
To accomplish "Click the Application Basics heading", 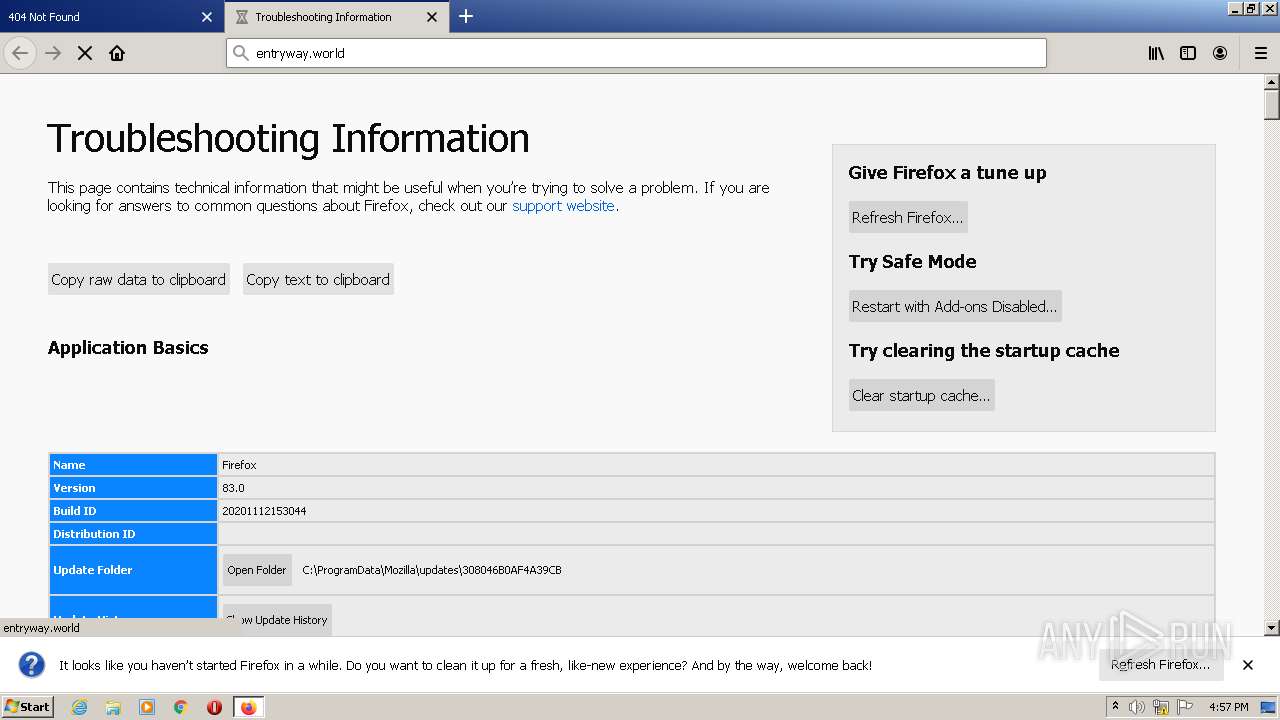I will coord(128,348).
